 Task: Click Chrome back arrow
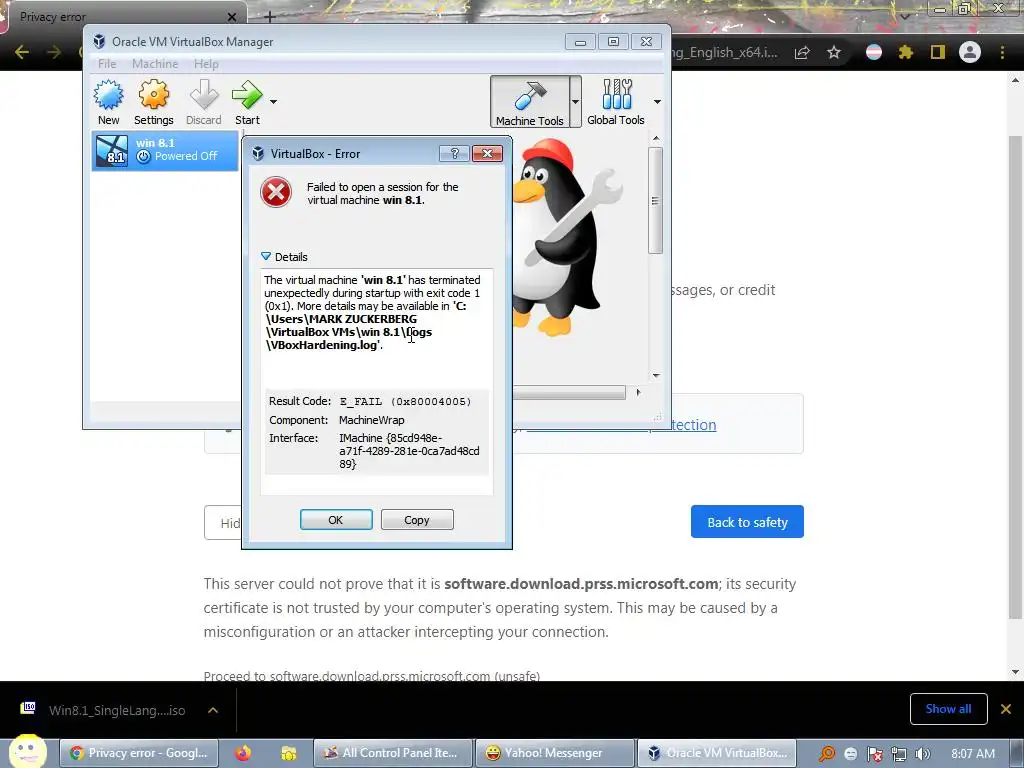pyautogui.click(x=22, y=52)
